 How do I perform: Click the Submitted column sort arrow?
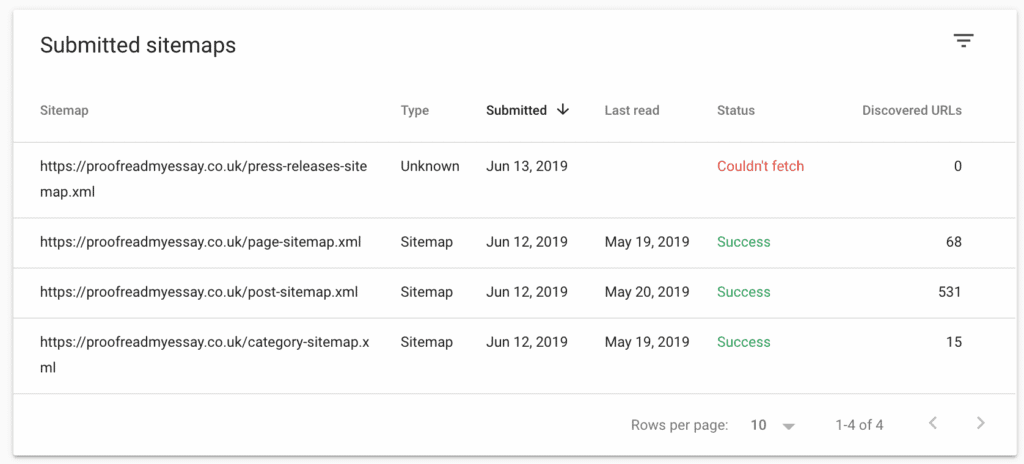tap(563, 110)
